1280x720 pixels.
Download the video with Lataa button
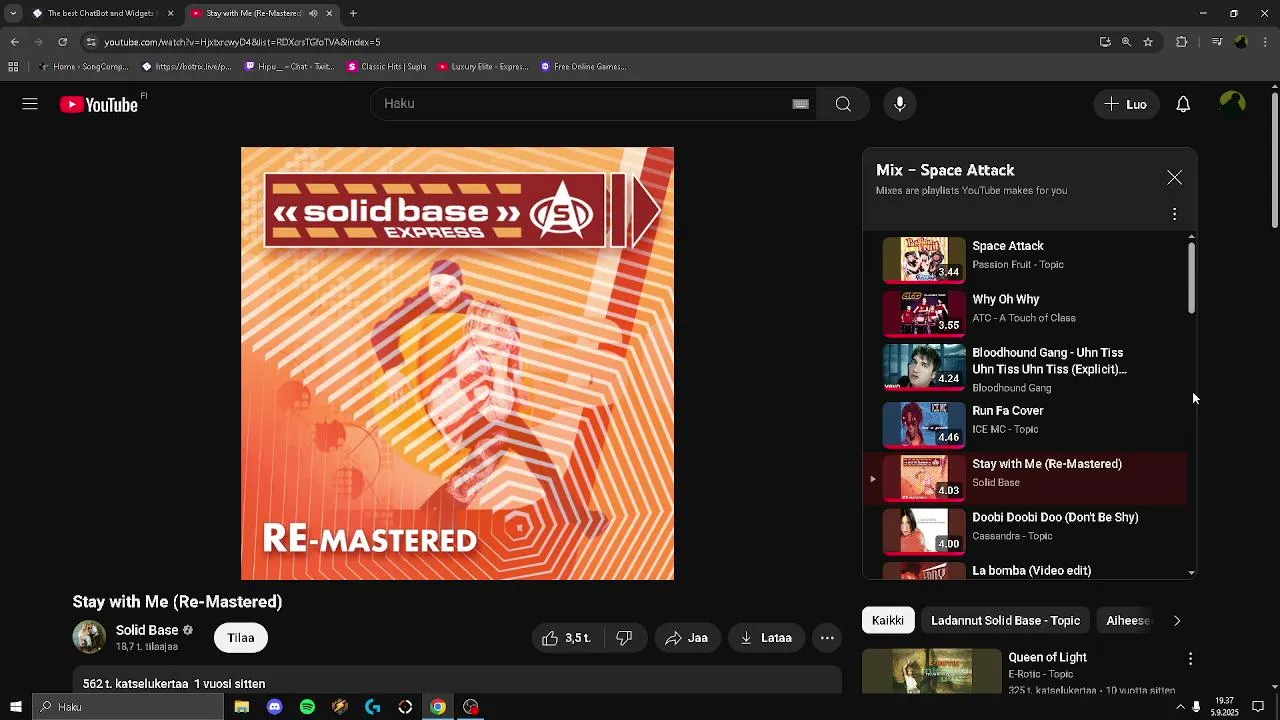coord(766,638)
